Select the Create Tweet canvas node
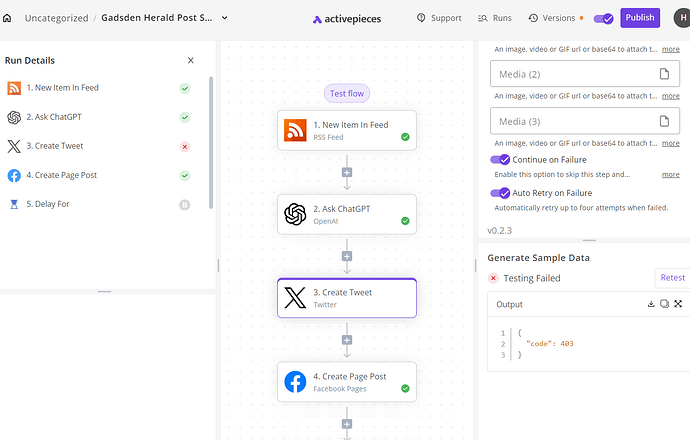The image size is (690, 440). tap(347, 298)
